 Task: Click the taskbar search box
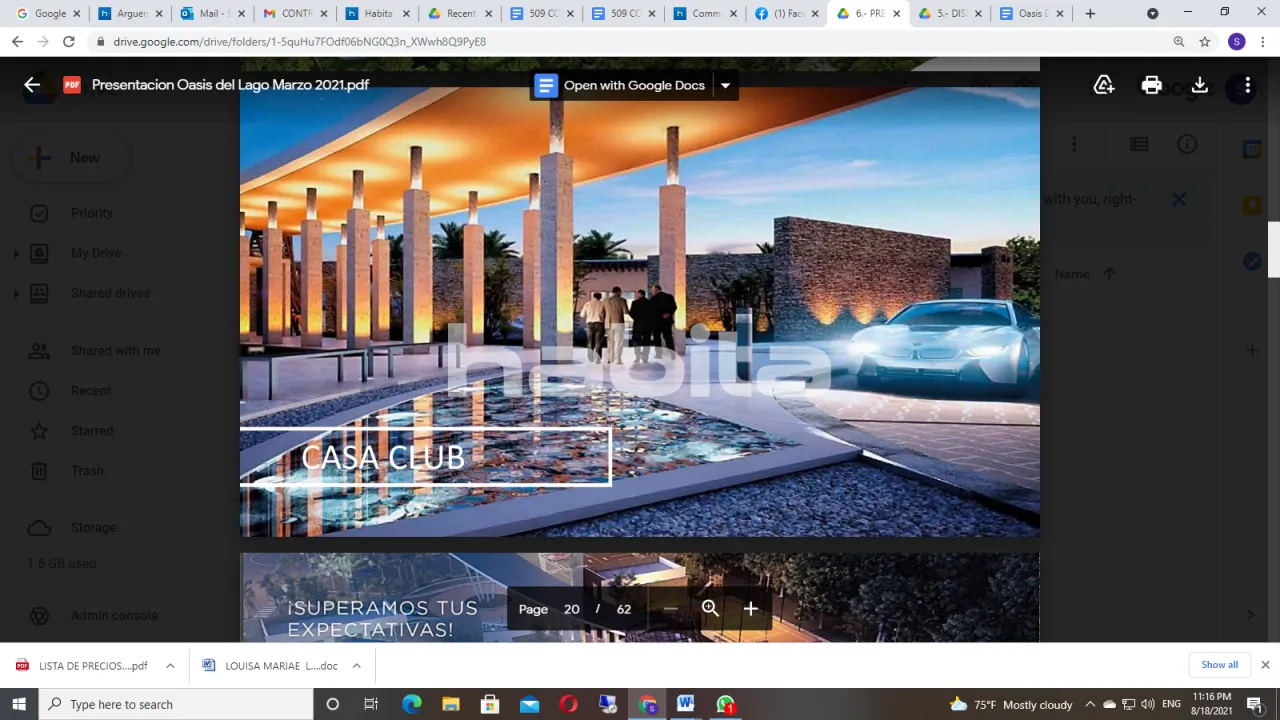click(176, 704)
